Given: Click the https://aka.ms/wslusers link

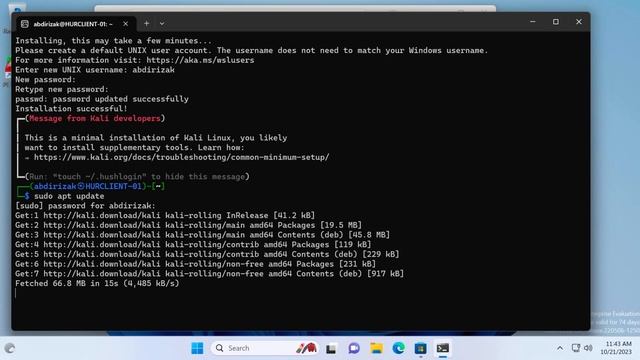Looking at the screenshot, I should click(200, 60).
